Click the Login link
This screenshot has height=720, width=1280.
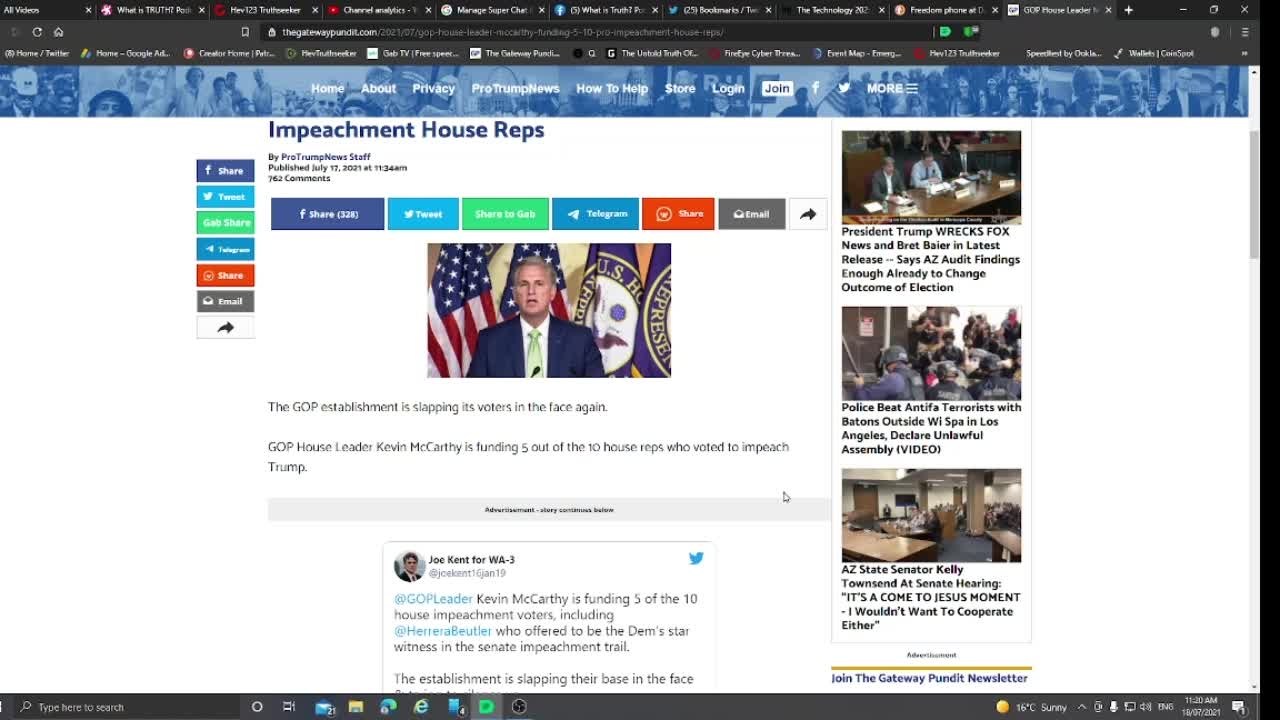(x=728, y=88)
